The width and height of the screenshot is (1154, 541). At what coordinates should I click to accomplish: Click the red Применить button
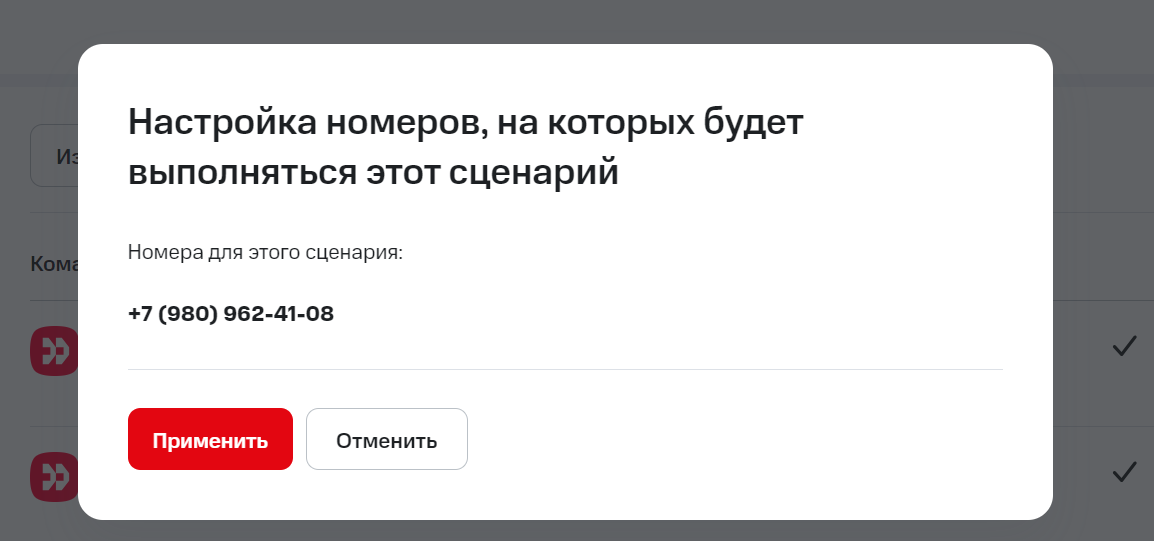pyautogui.click(x=210, y=439)
